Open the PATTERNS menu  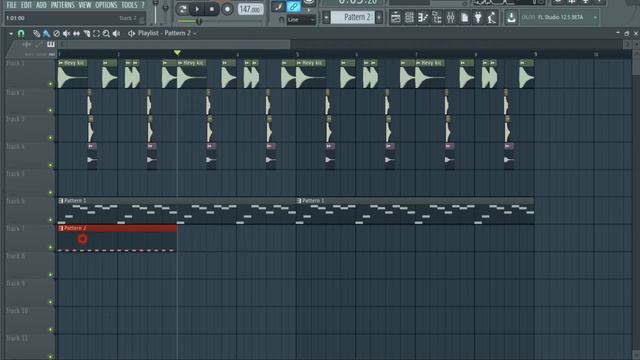[x=62, y=5]
